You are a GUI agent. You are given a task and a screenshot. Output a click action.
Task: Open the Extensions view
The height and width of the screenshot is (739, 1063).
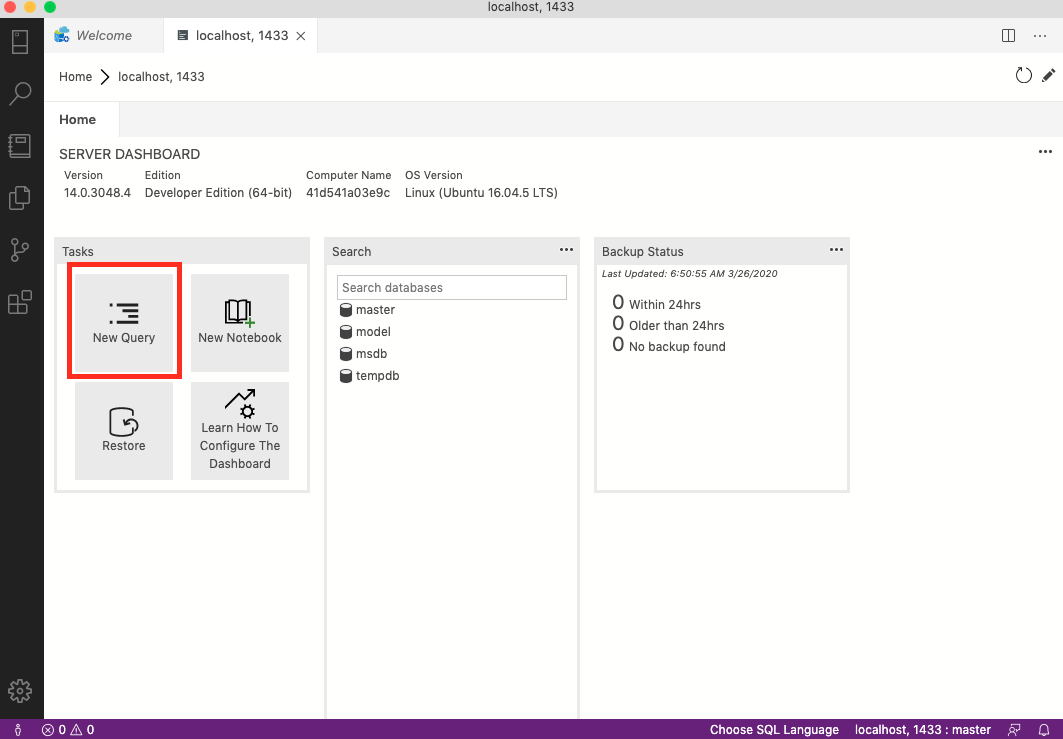(21, 301)
